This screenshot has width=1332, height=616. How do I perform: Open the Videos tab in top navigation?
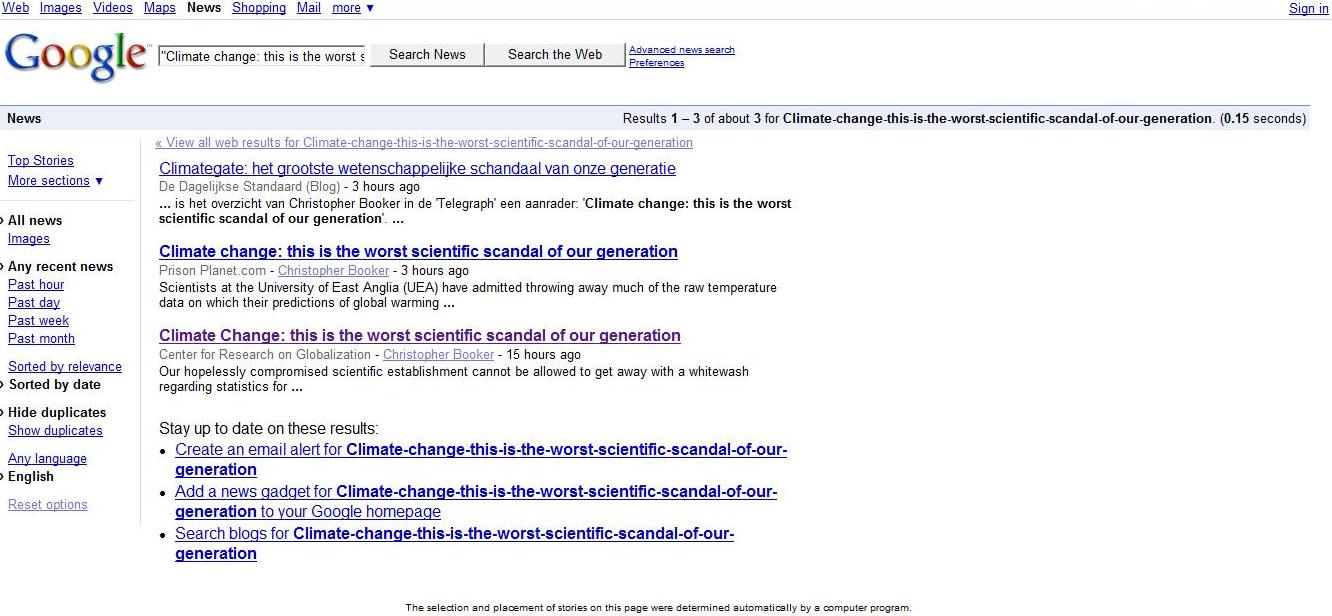click(112, 8)
